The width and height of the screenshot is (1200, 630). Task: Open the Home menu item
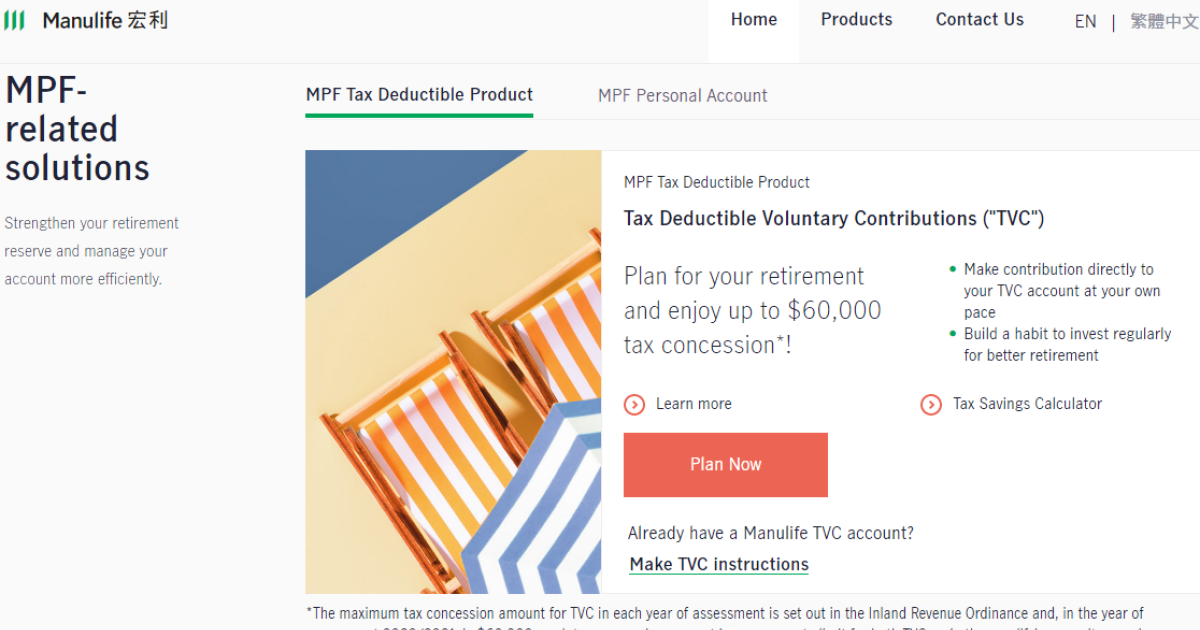754,20
